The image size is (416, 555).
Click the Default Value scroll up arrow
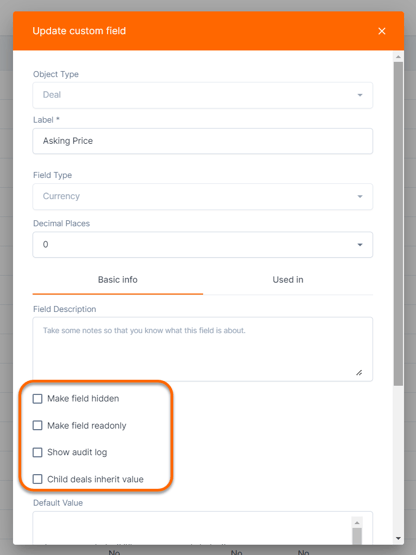[x=357, y=523]
